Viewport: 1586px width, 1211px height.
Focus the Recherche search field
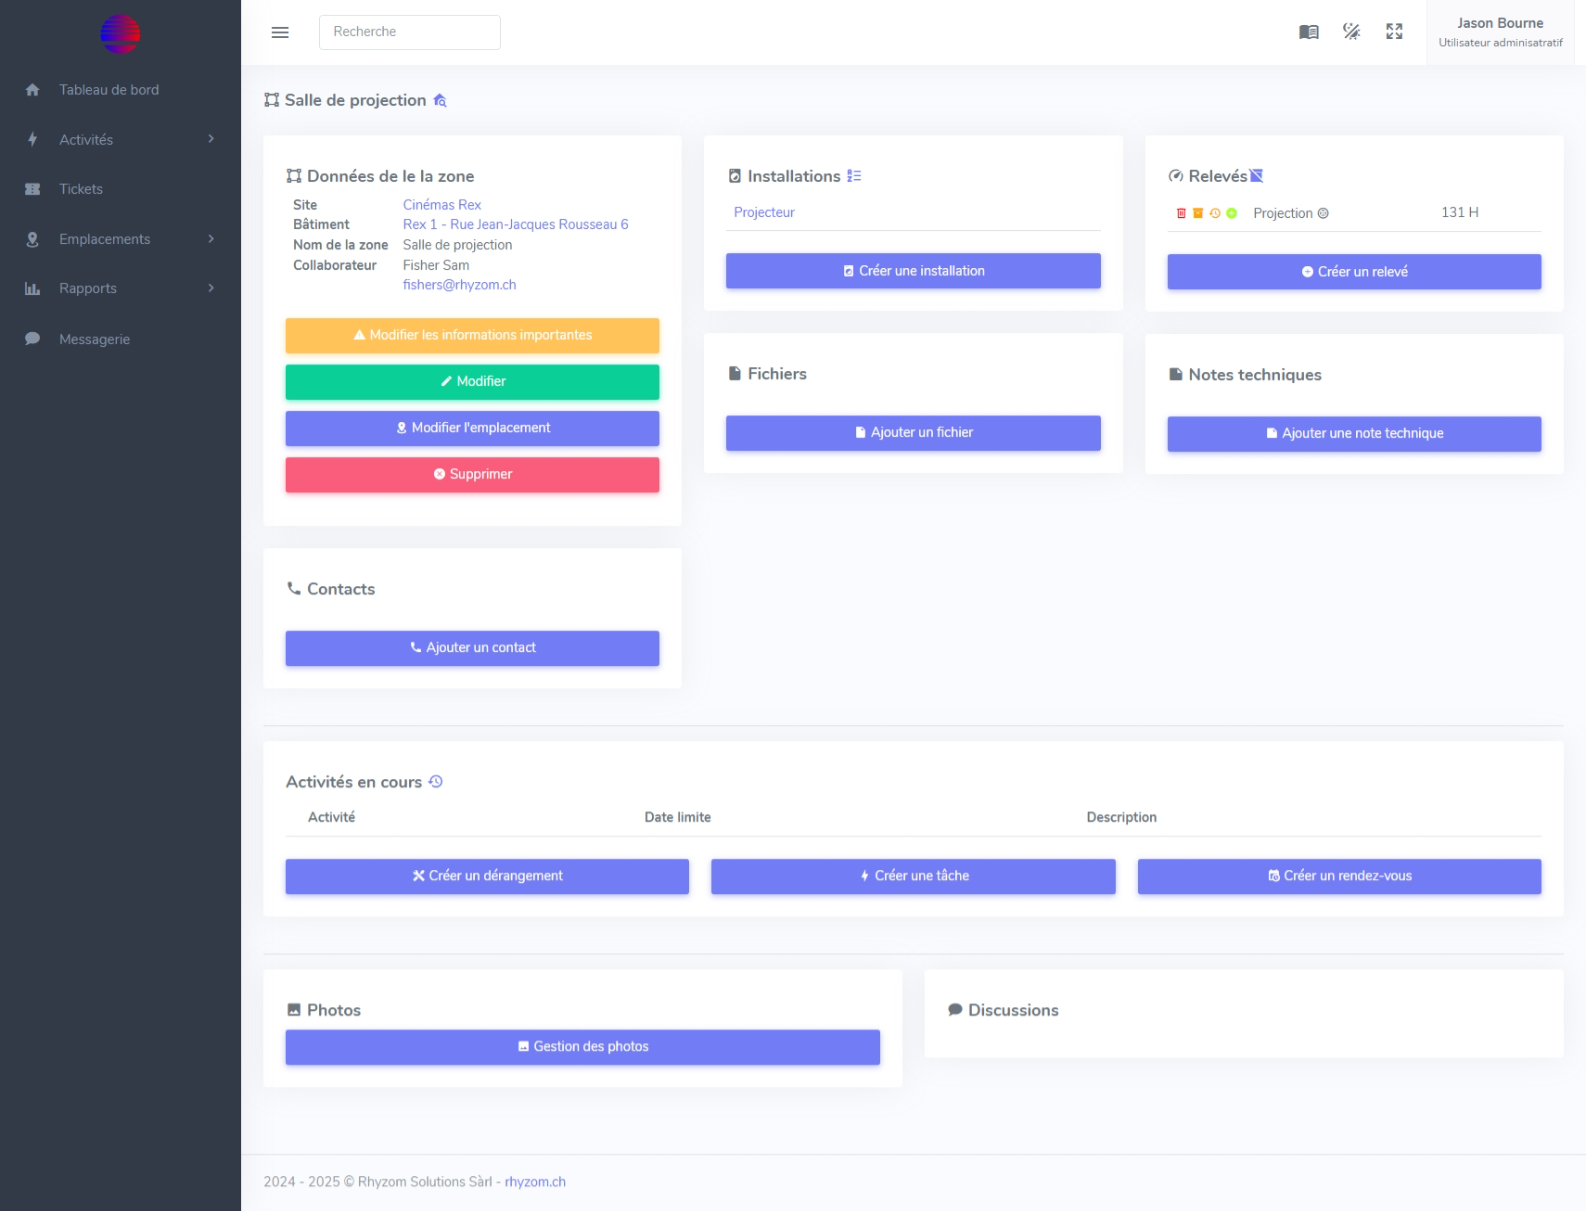409,32
